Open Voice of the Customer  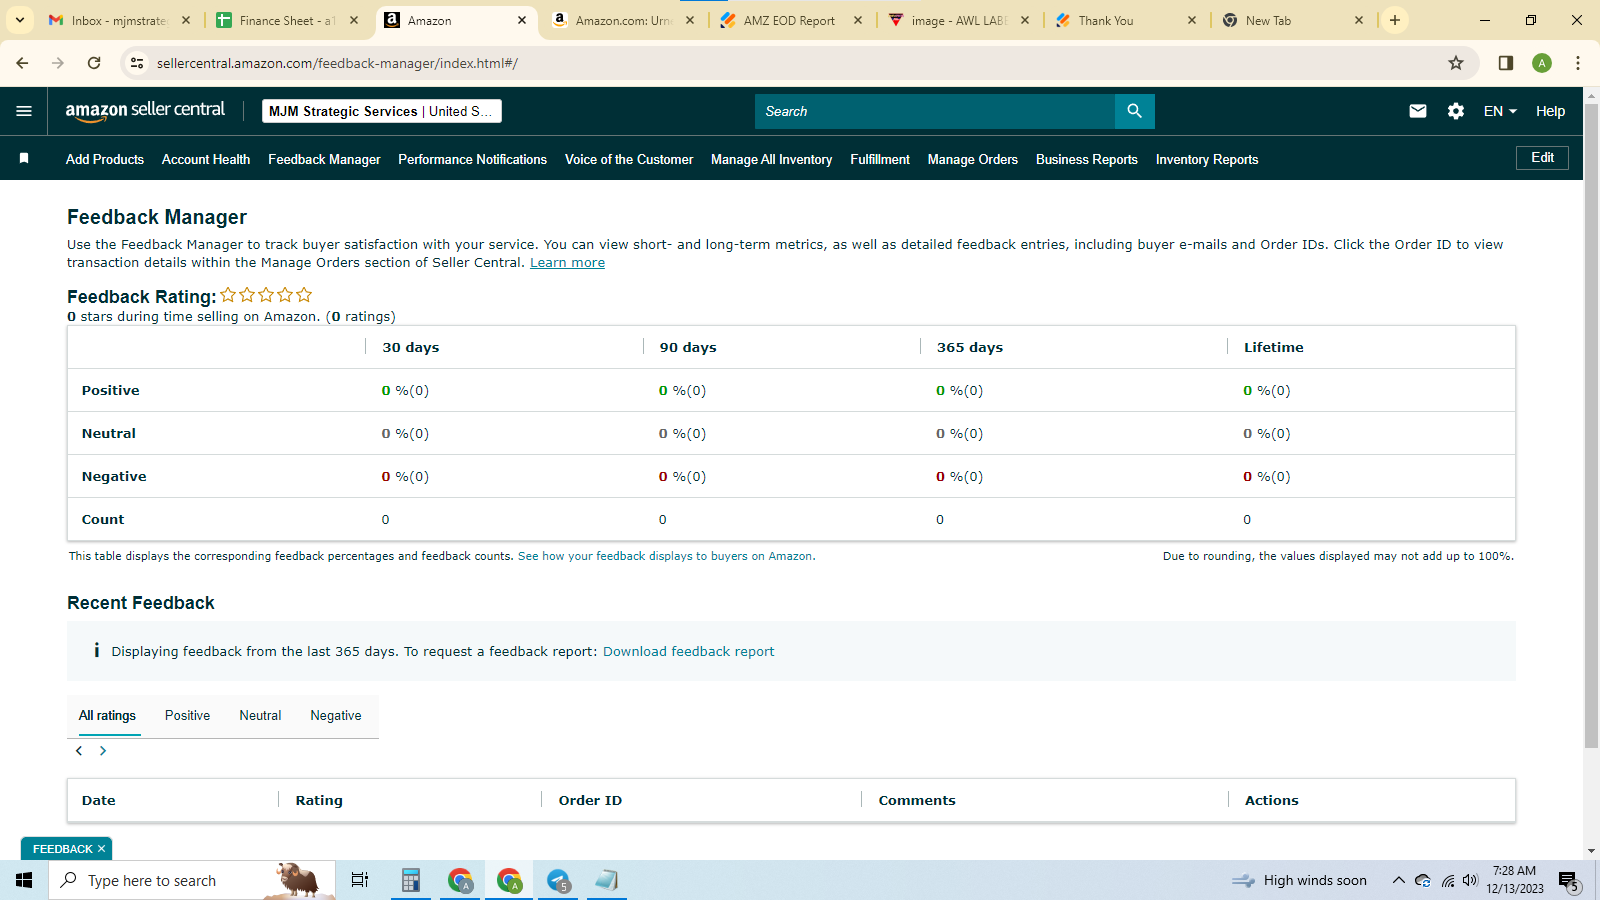629,159
